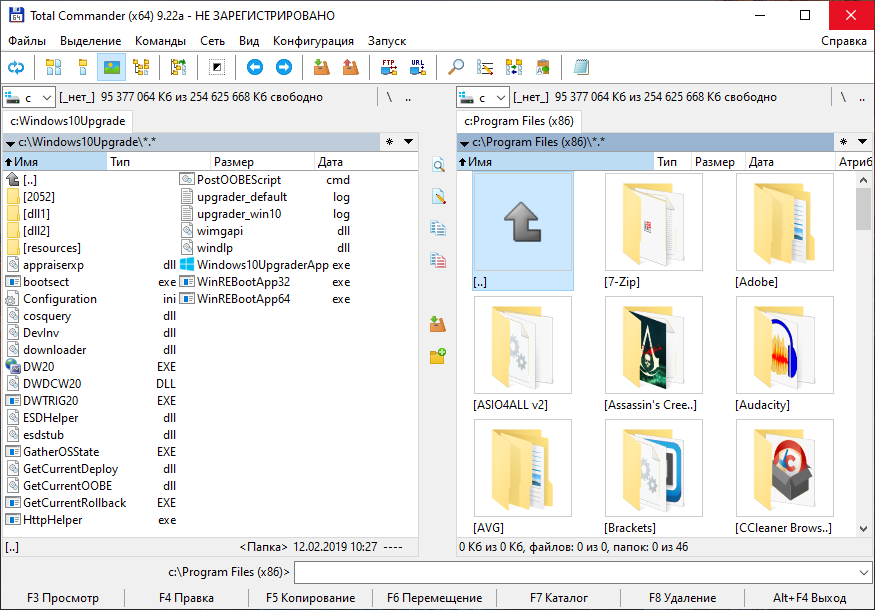Click the F8 Удаление button
Image resolution: width=875 pixels, height=610 pixels.
click(682, 598)
